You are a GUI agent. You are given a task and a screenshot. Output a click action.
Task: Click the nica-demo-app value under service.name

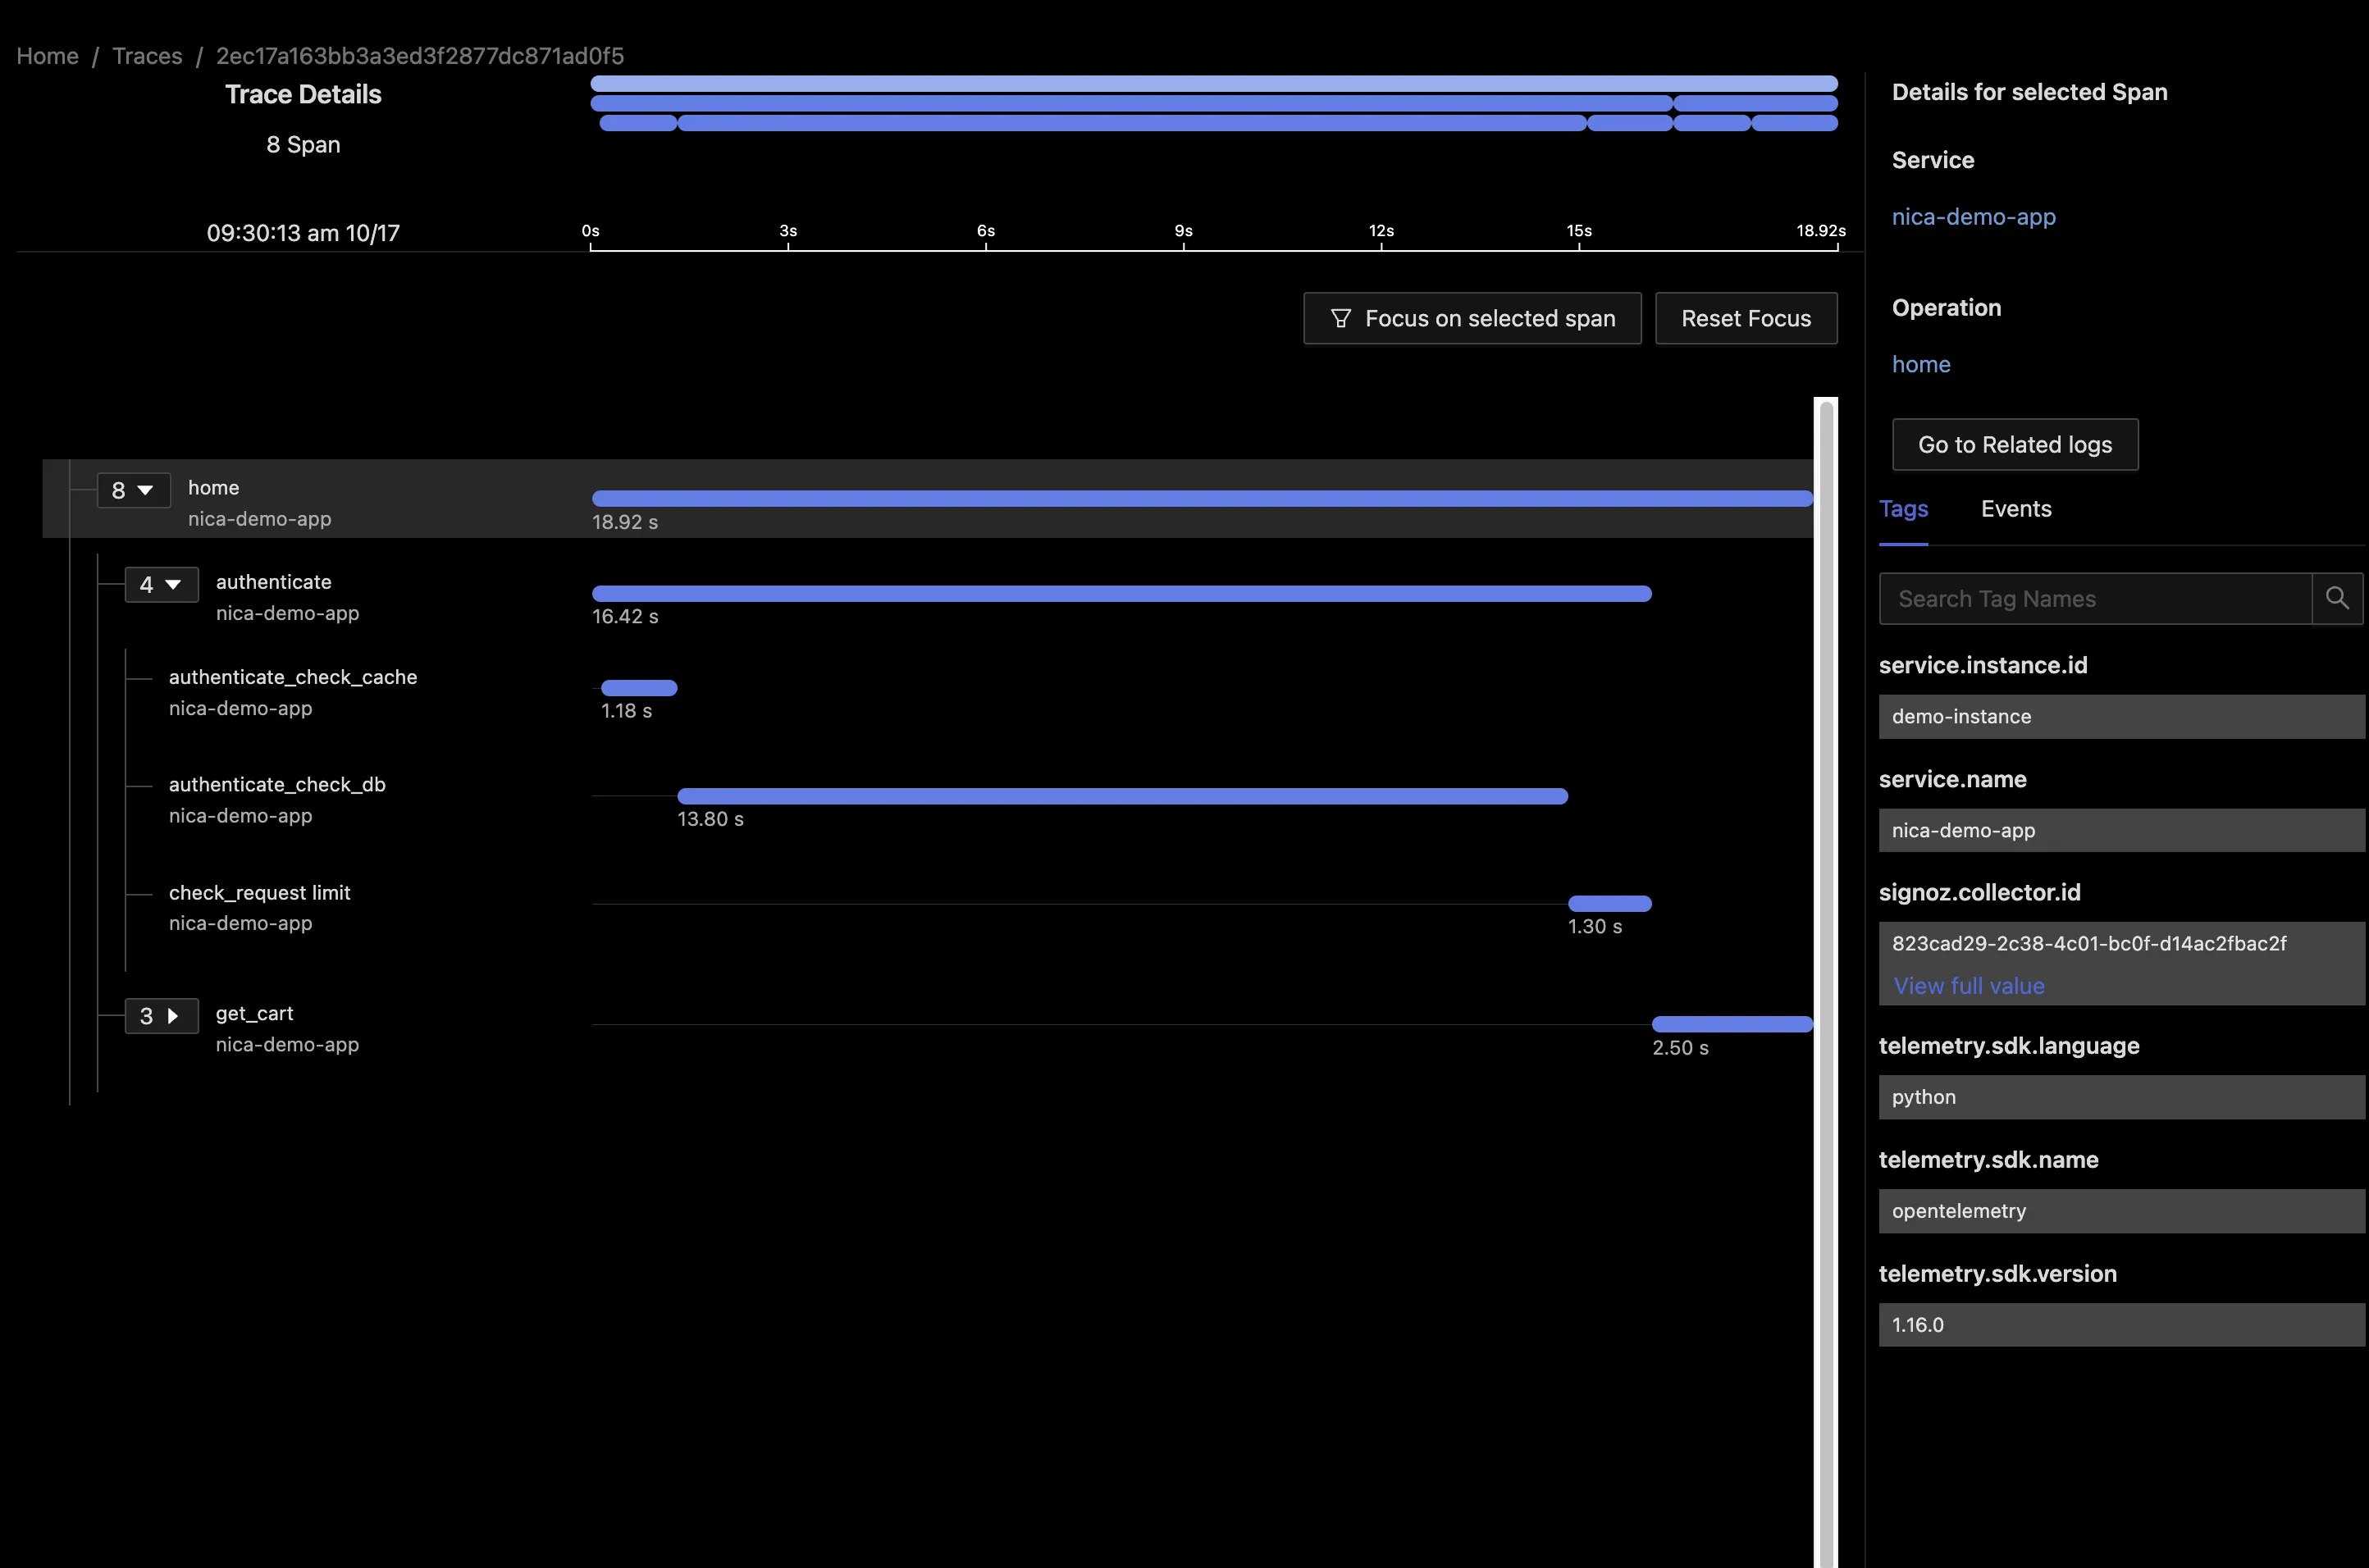click(x=2121, y=830)
